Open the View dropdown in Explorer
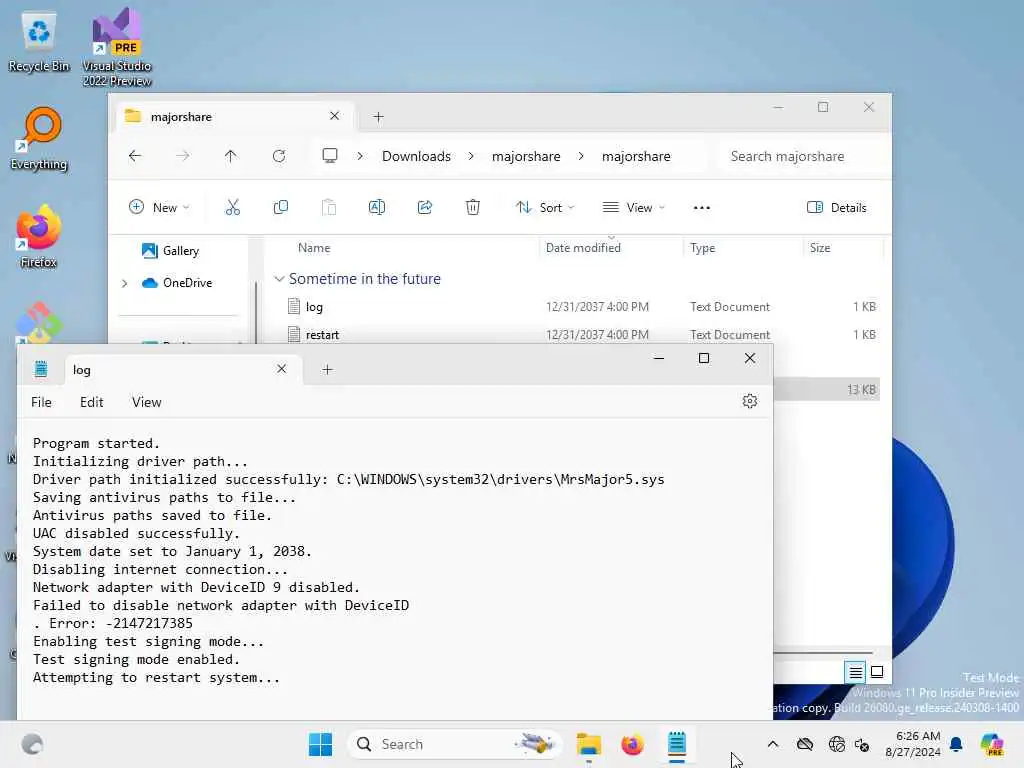Screen dimensions: 1024x768 [x=633, y=208]
